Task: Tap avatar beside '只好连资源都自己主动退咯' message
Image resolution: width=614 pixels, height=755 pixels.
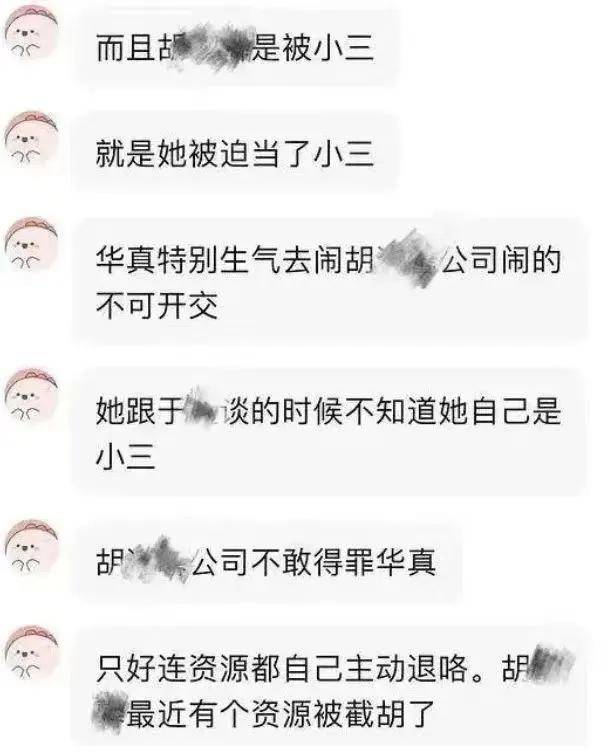Action: (30, 653)
